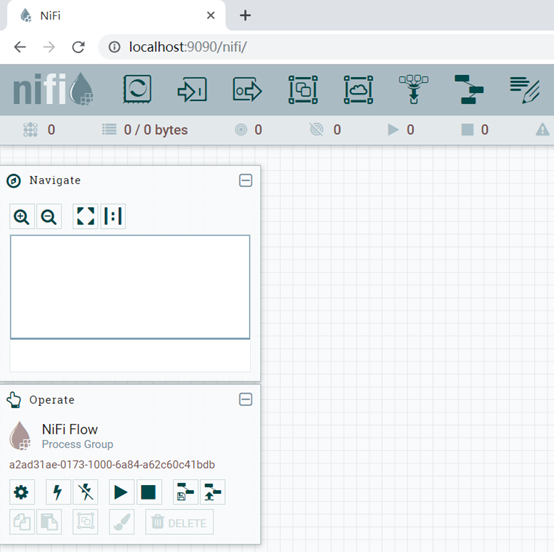Start the flow with play button
Image resolution: width=554 pixels, height=552 pixels.
pyautogui.click(x=122, y=492)
